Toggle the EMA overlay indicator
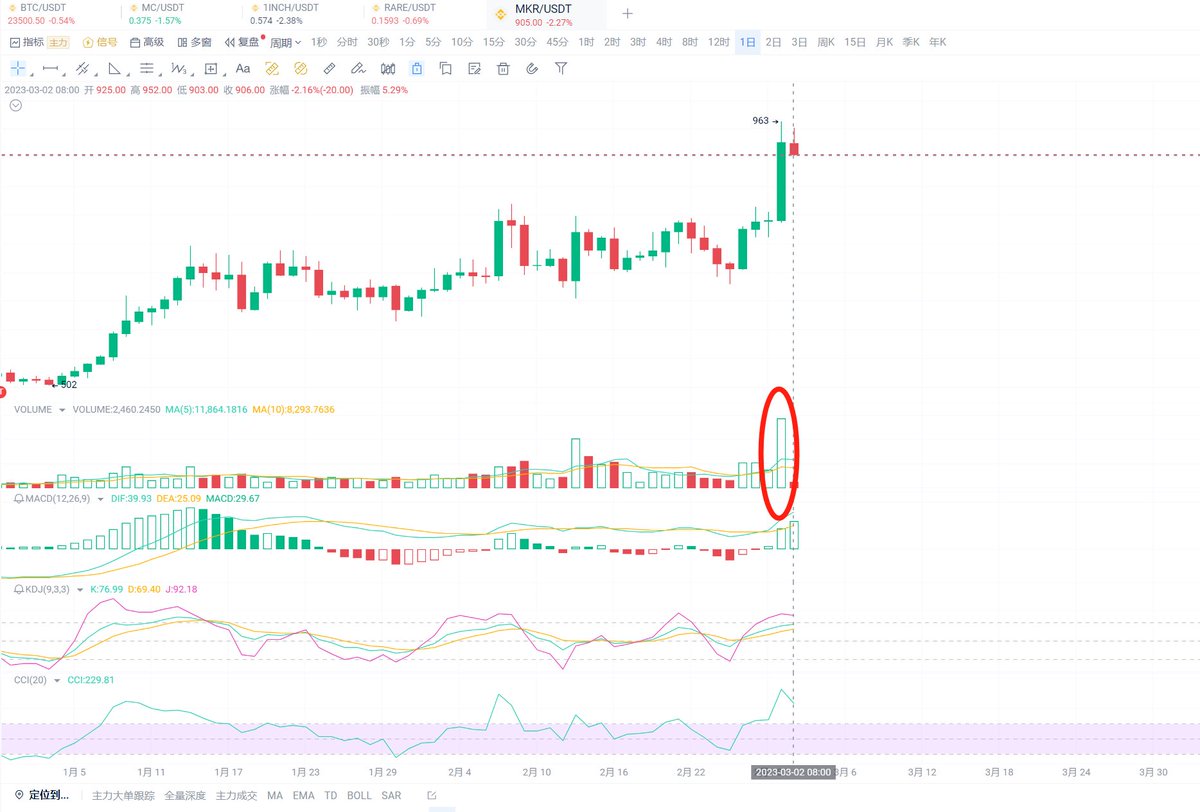 (x=303, y=796)
